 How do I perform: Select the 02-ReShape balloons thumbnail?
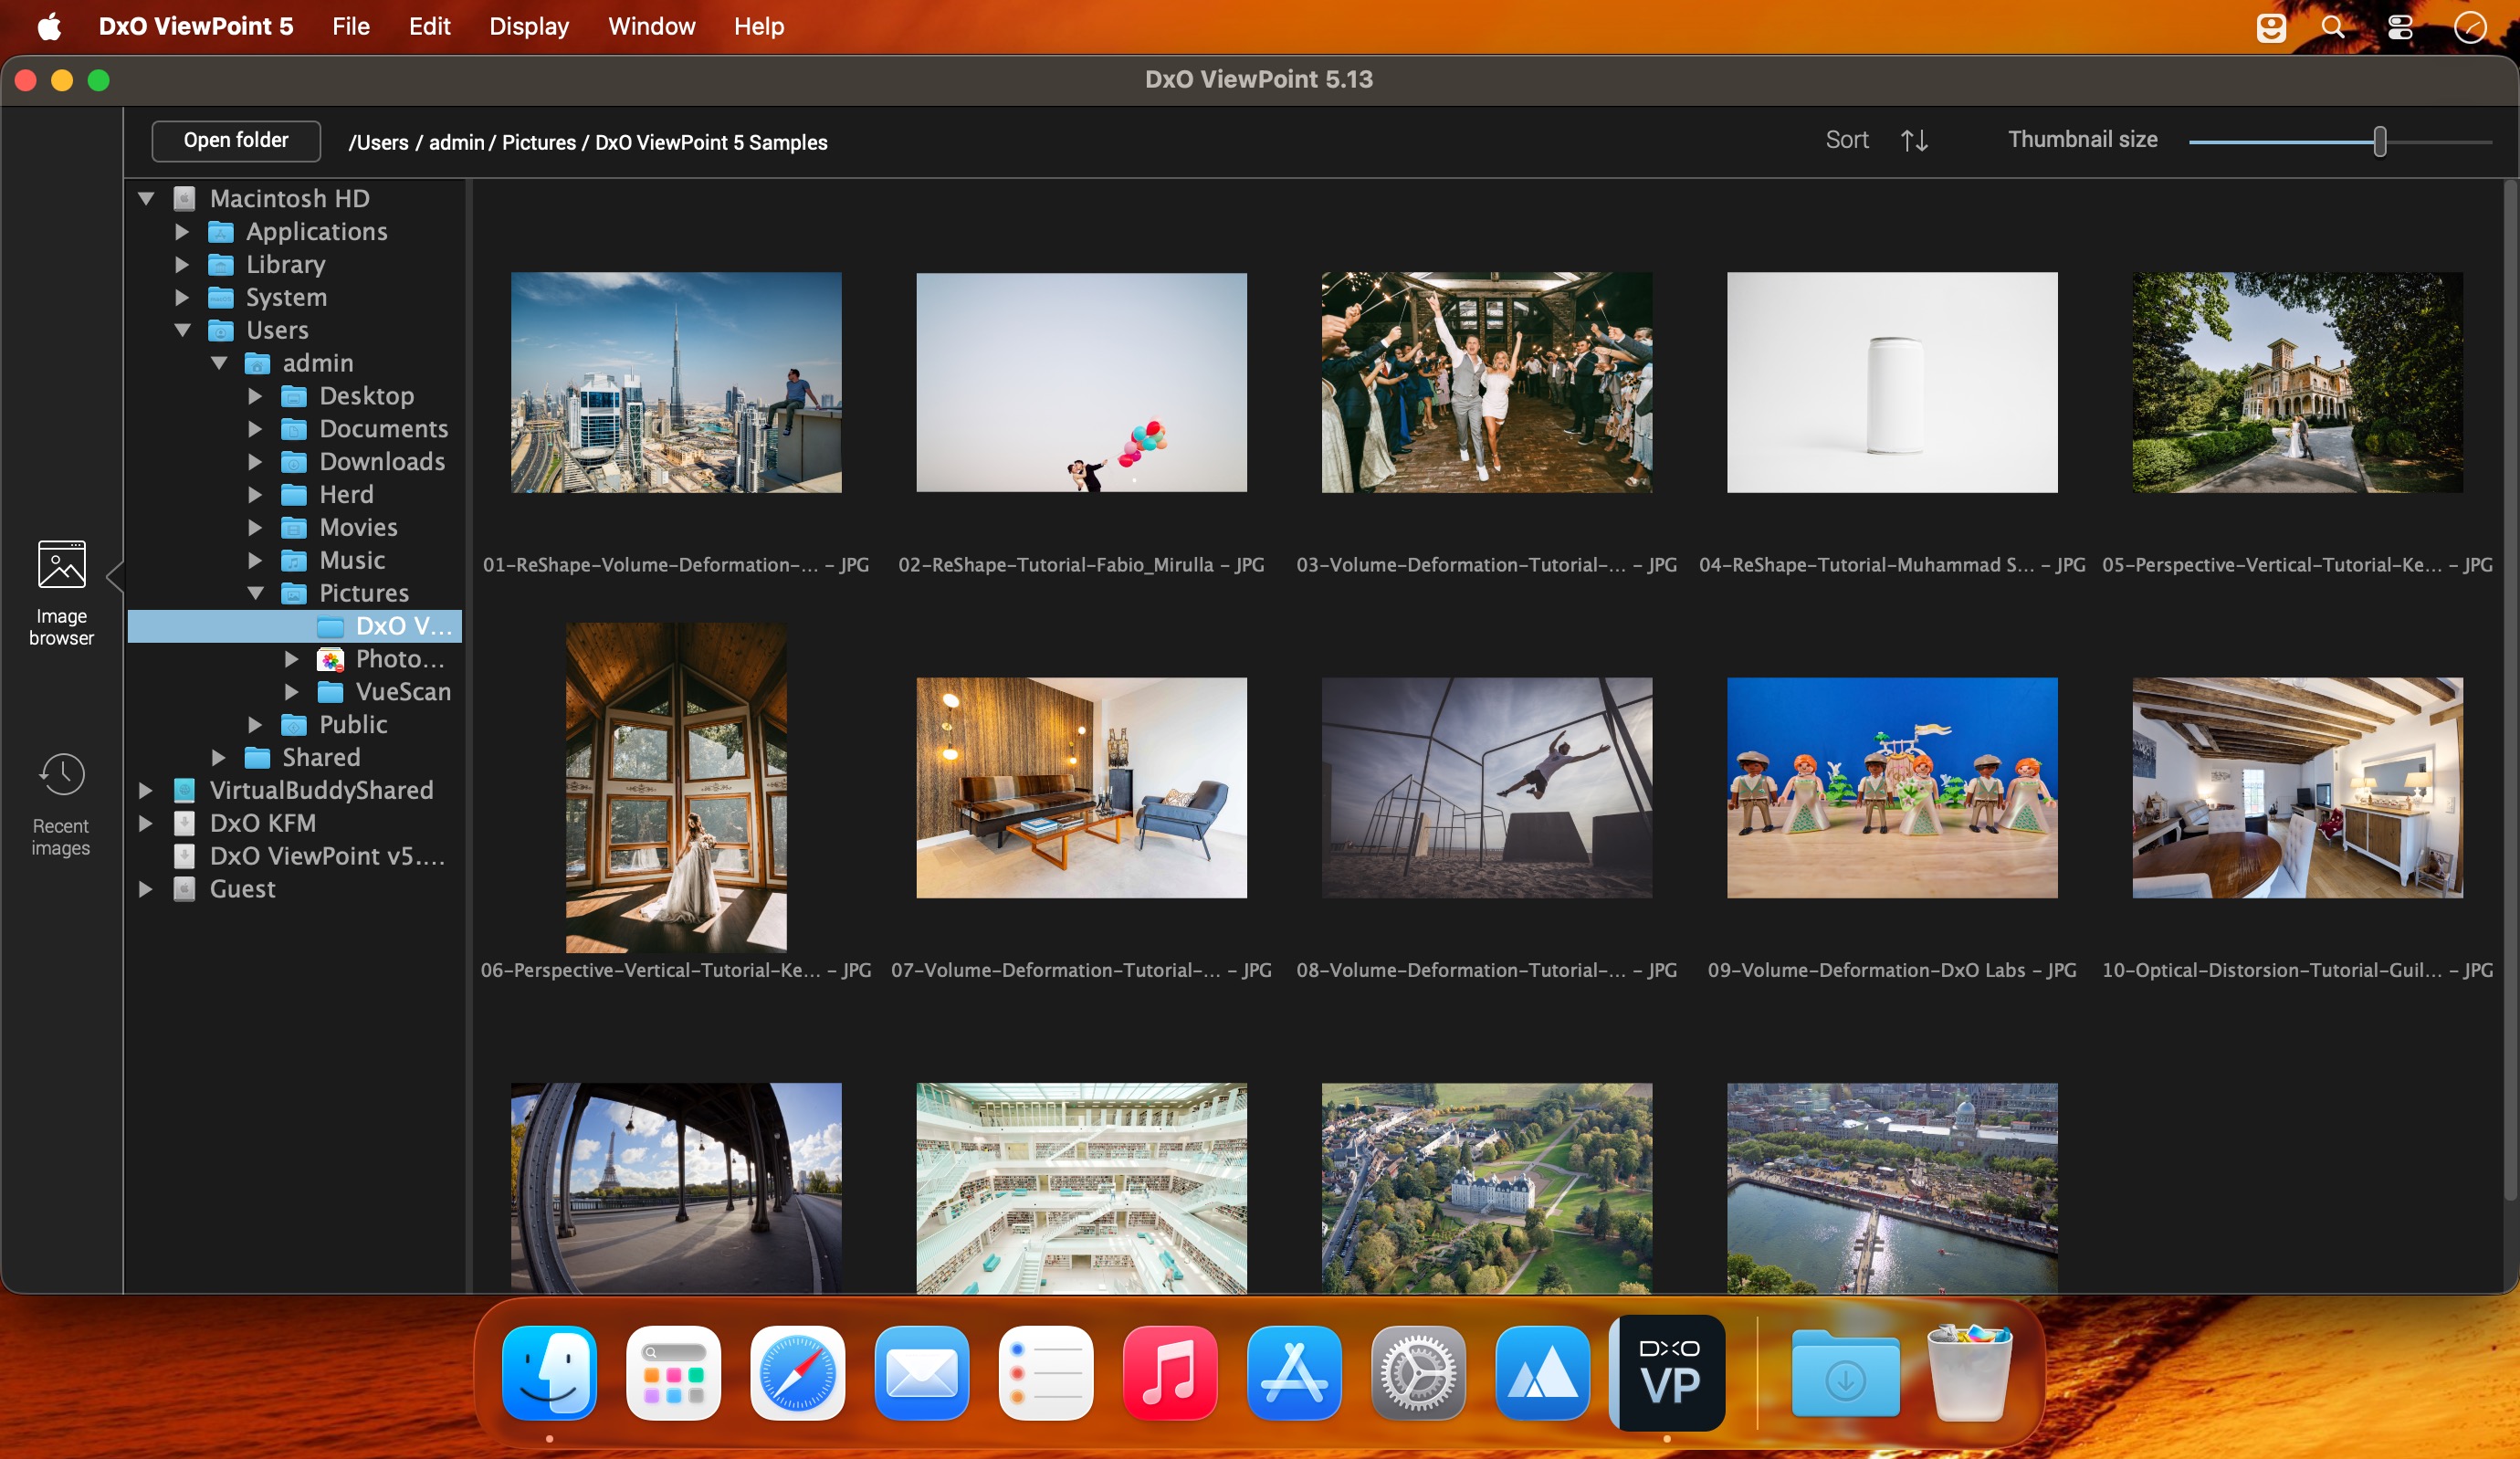(x=1082, y=383)
